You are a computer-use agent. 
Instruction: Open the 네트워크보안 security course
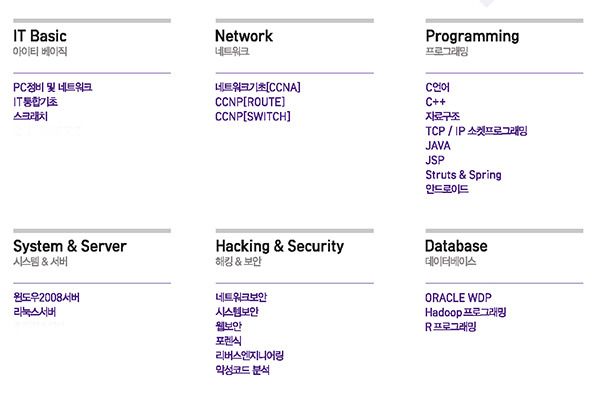click(241, 297)
